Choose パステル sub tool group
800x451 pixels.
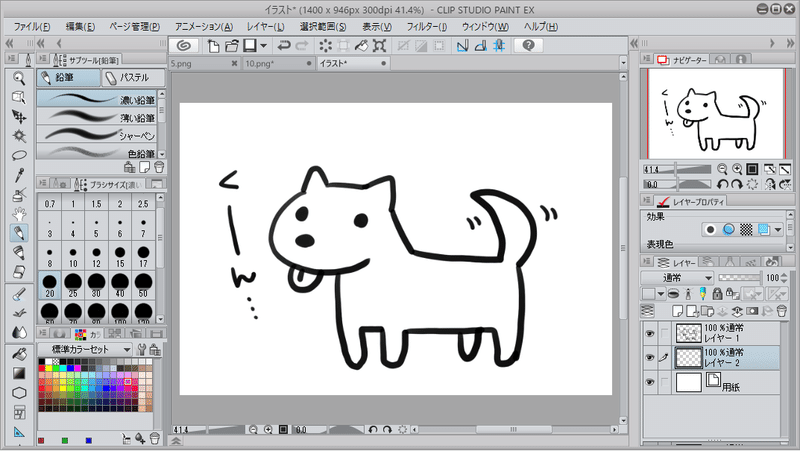[x=133, y=78]
